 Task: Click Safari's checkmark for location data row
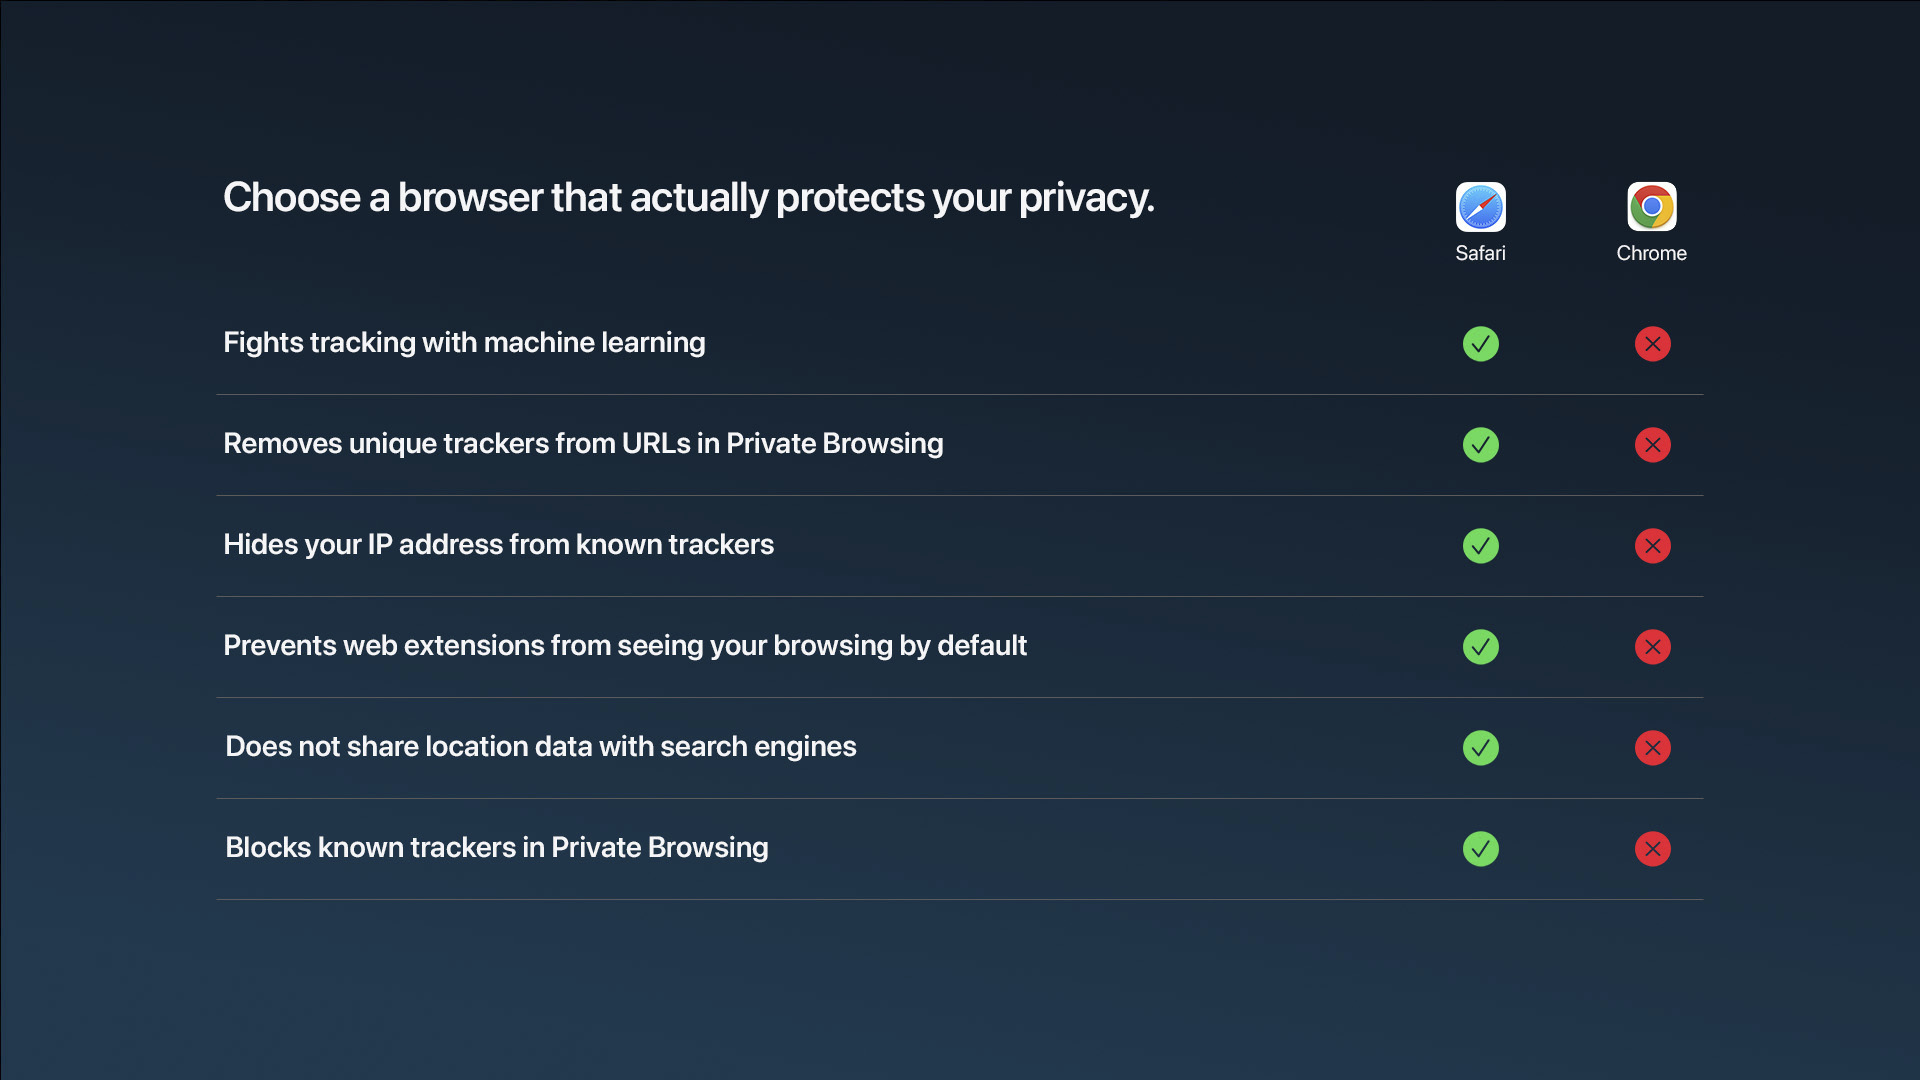tap(1480, 748)
